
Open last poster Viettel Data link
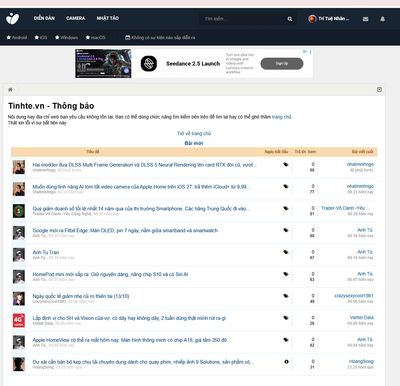coord(362,318)
